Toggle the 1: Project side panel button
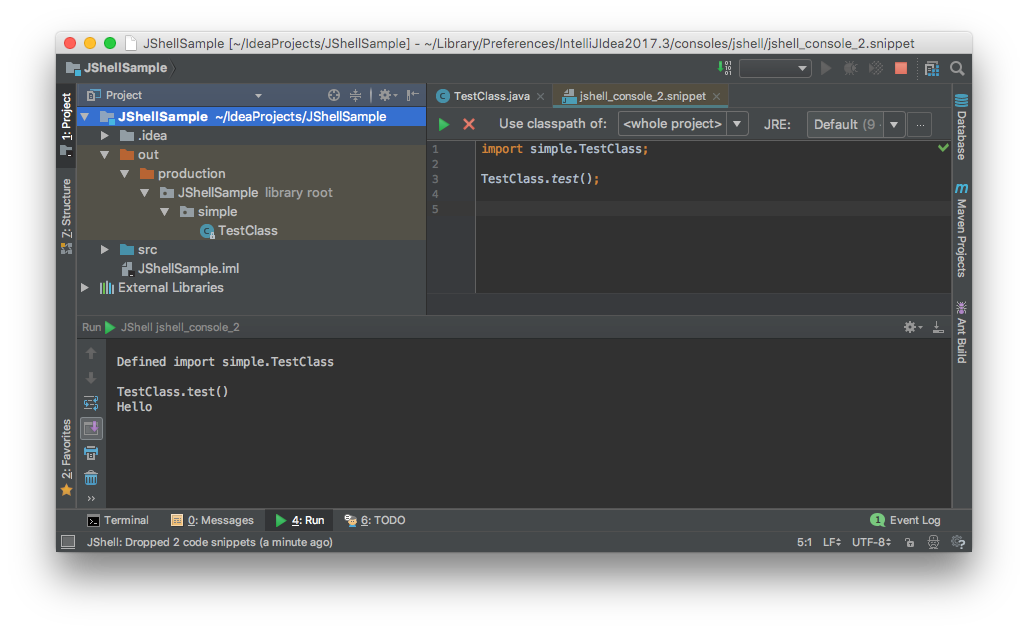This screenshot has width=1028, height=632. (66, 123)
